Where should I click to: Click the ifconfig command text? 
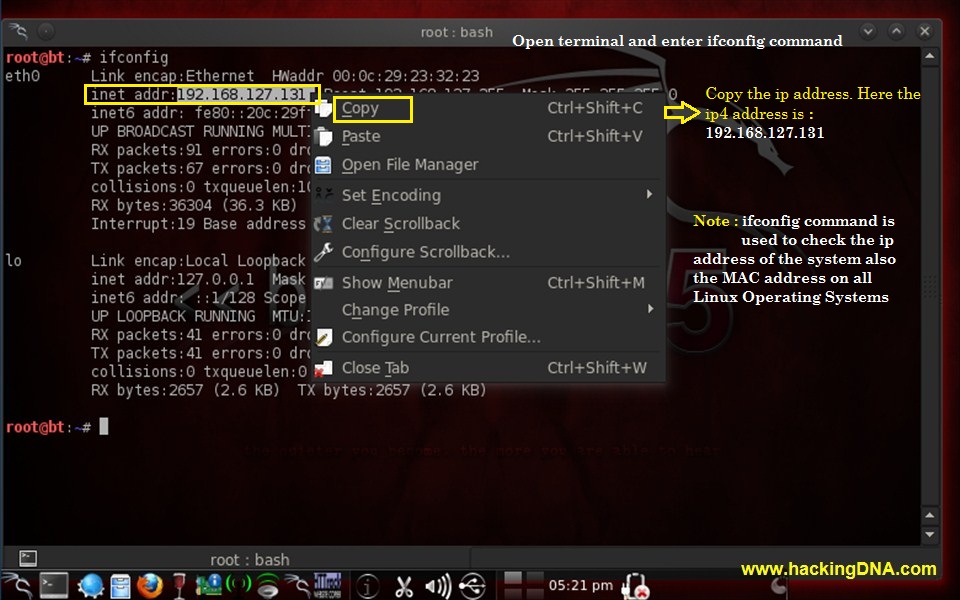tap(133, 58)
